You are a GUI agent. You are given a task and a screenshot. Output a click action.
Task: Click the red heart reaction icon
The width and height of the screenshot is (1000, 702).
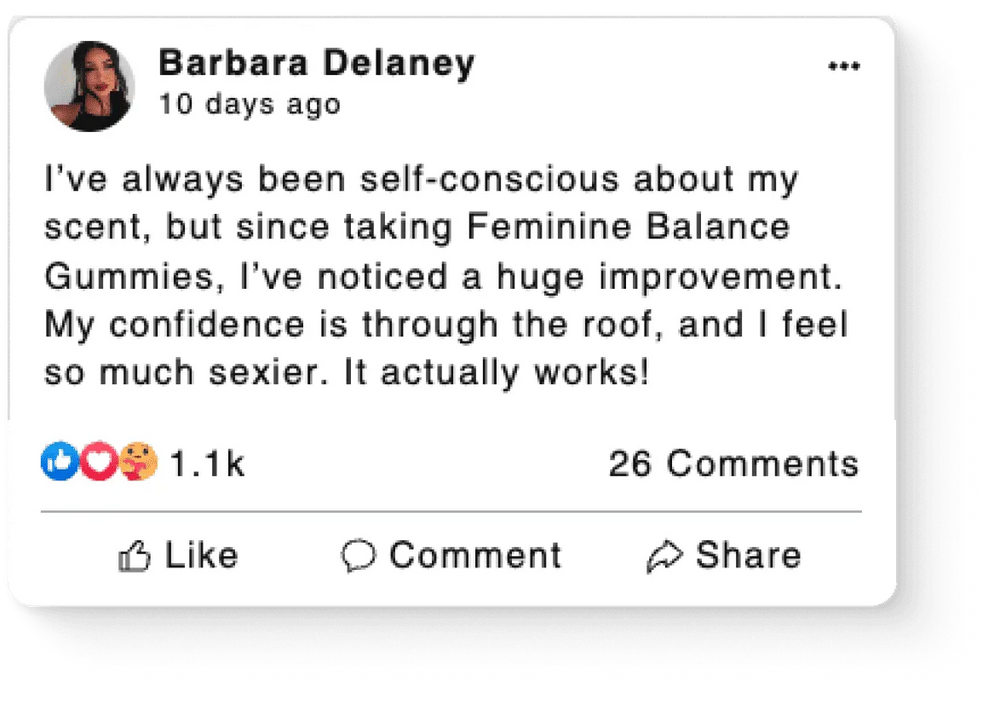[98, 462]
